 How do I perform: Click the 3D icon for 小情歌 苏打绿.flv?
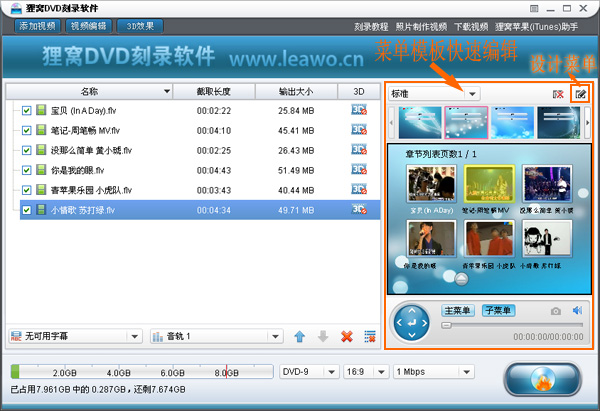coord(359,210)
